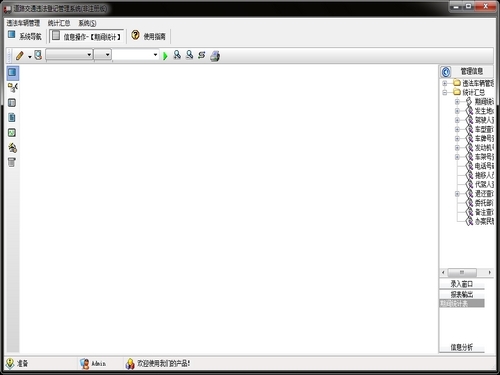This screenshot has height=375, width=500.
Task: Click the 准备 status icon in status bar
Action: tap(10, 363)
